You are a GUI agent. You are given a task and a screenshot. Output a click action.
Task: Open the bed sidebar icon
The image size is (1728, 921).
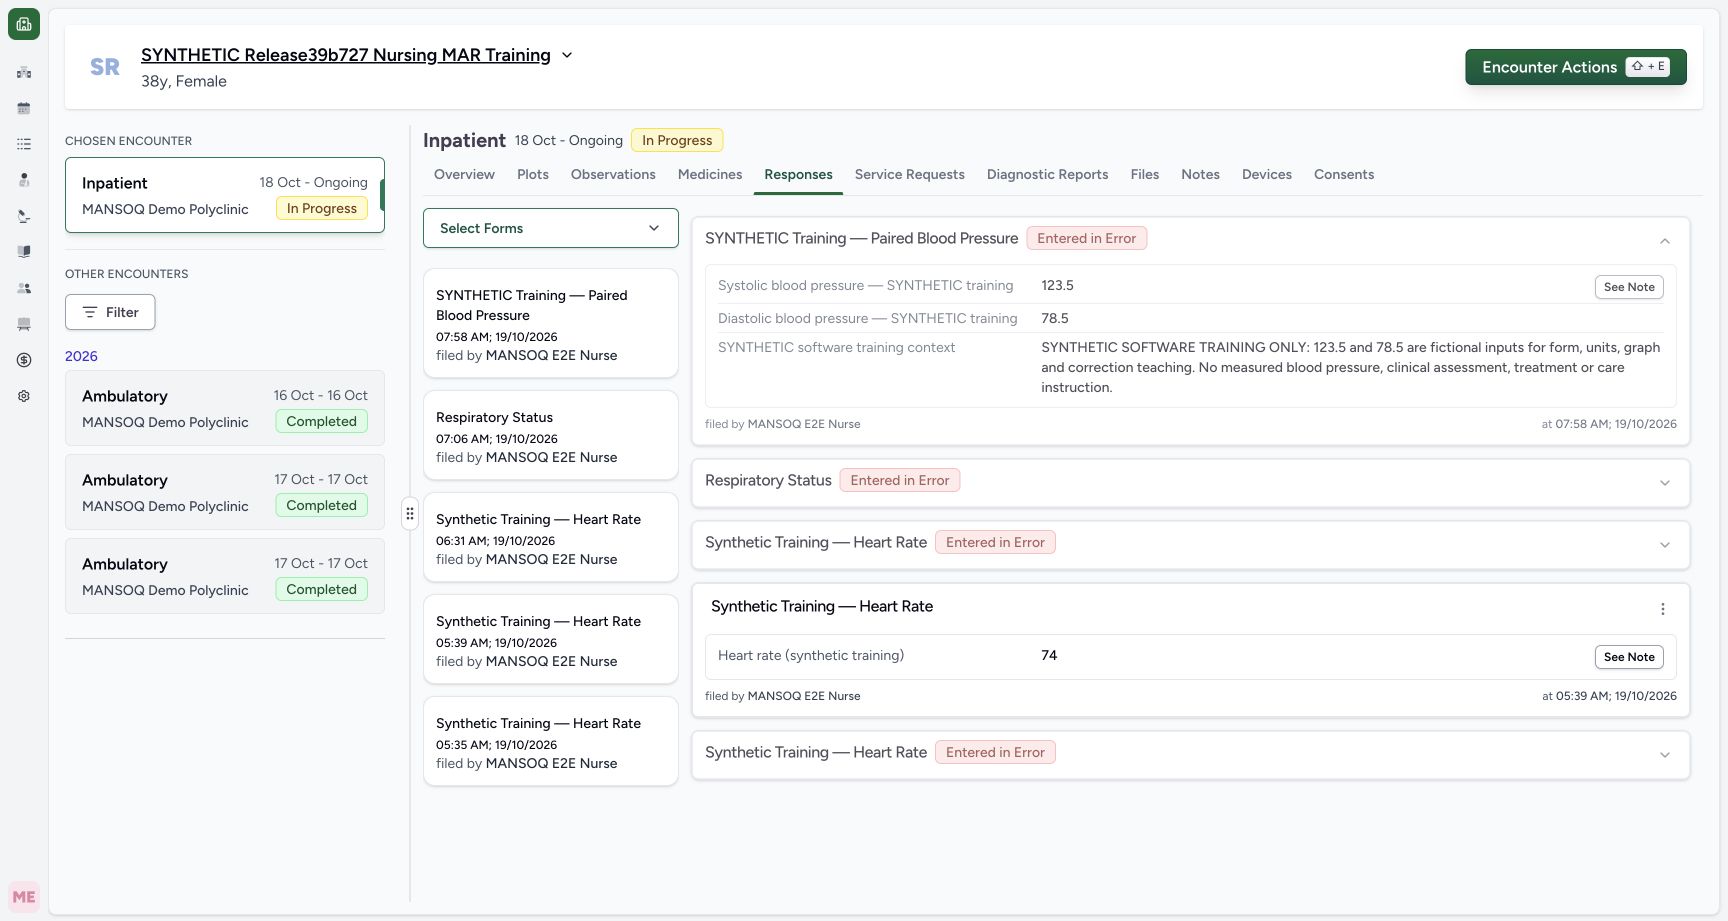click(x=24, y=324)
